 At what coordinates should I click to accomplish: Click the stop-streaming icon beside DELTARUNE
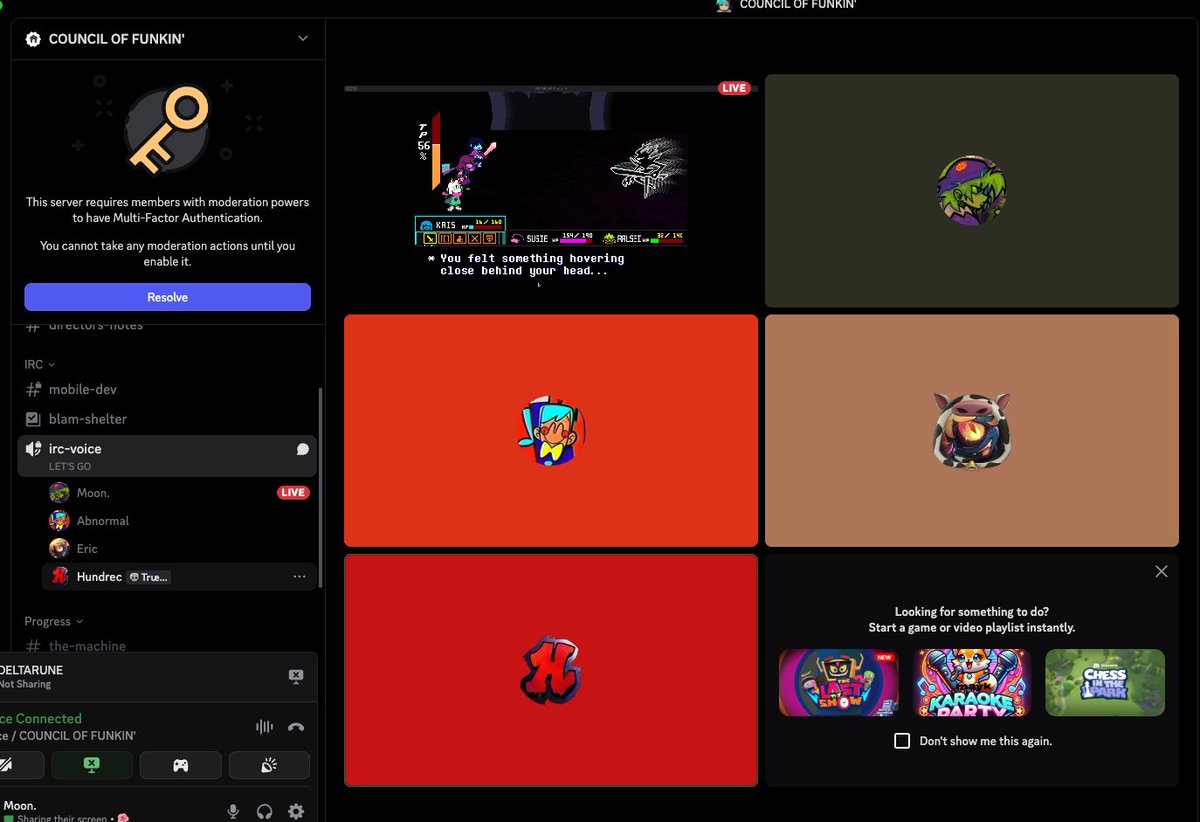point(295,677)
